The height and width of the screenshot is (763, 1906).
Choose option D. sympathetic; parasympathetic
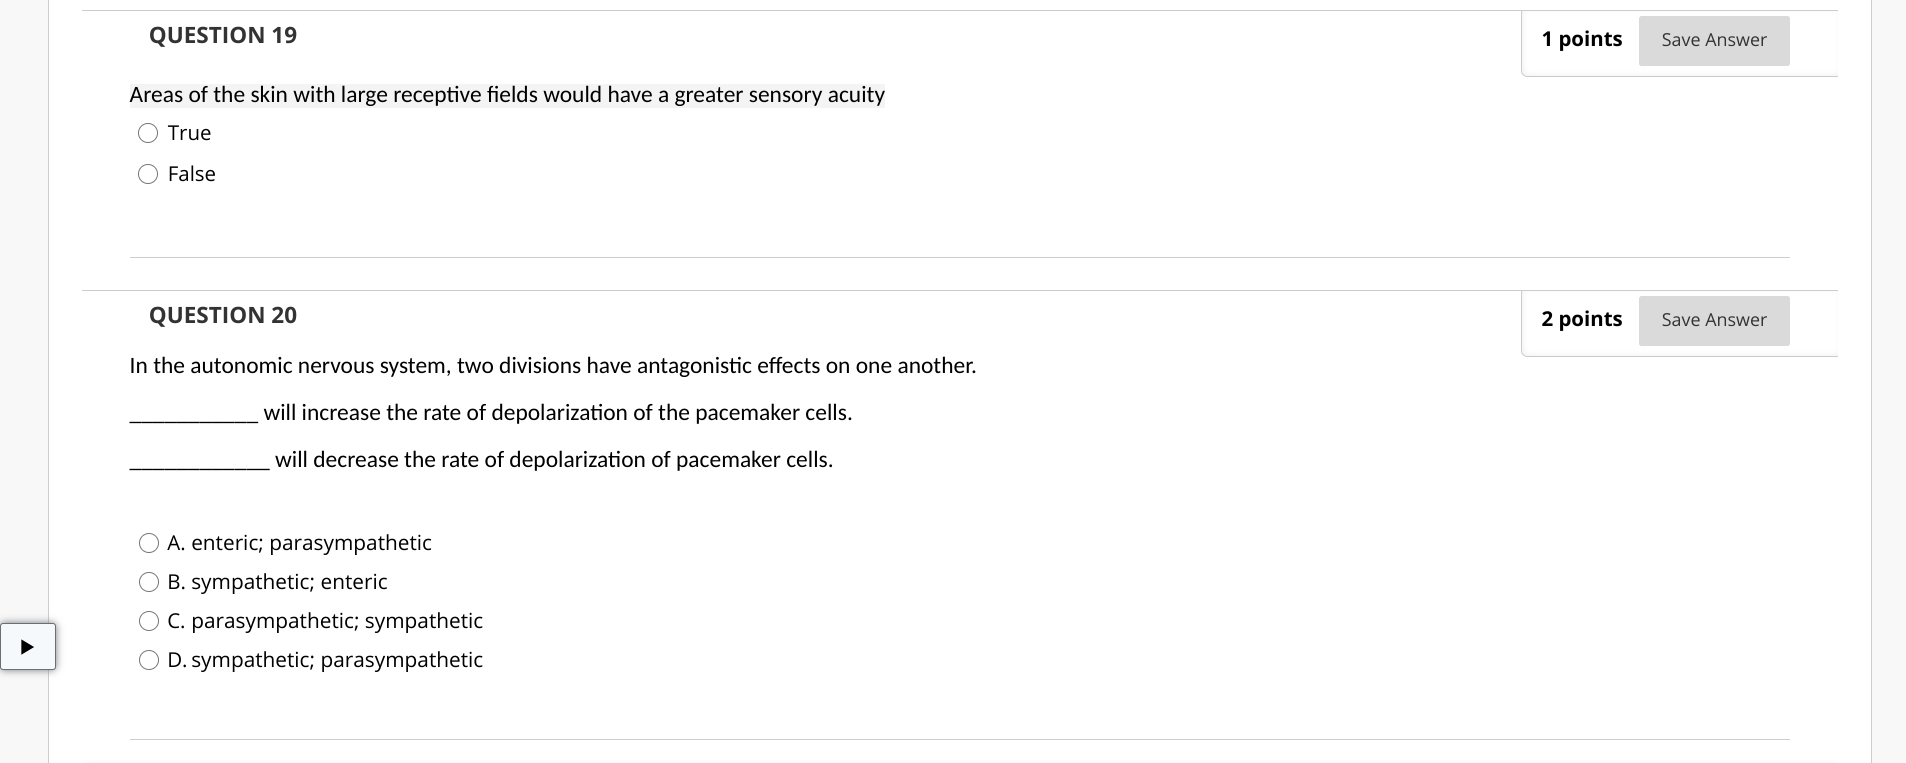point(149,659)
